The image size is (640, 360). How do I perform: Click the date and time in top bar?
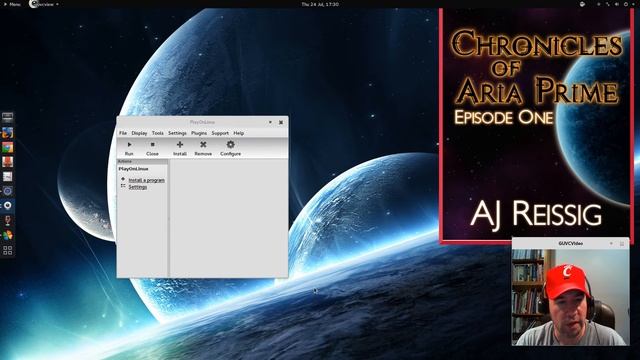coord(320,4)
